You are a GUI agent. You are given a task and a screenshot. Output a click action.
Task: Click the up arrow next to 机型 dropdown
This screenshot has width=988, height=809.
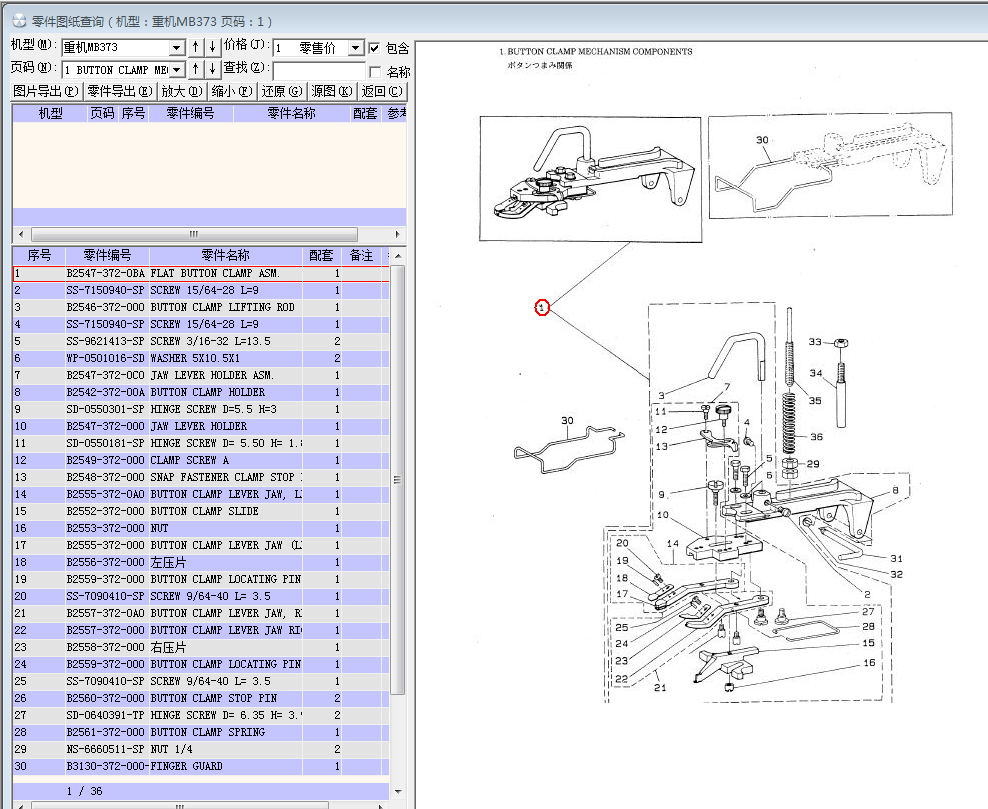(196, 47)
